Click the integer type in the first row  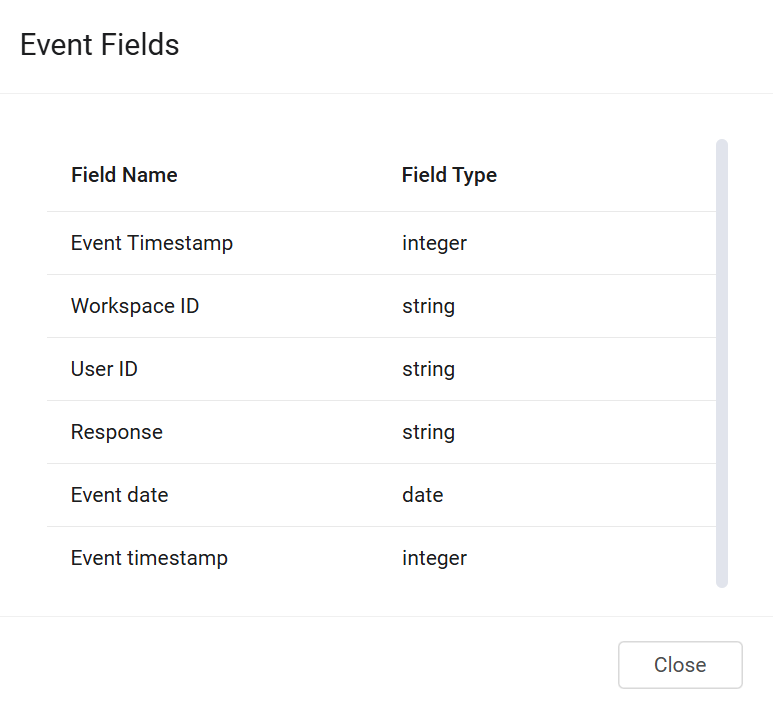(x=434, y=243)
